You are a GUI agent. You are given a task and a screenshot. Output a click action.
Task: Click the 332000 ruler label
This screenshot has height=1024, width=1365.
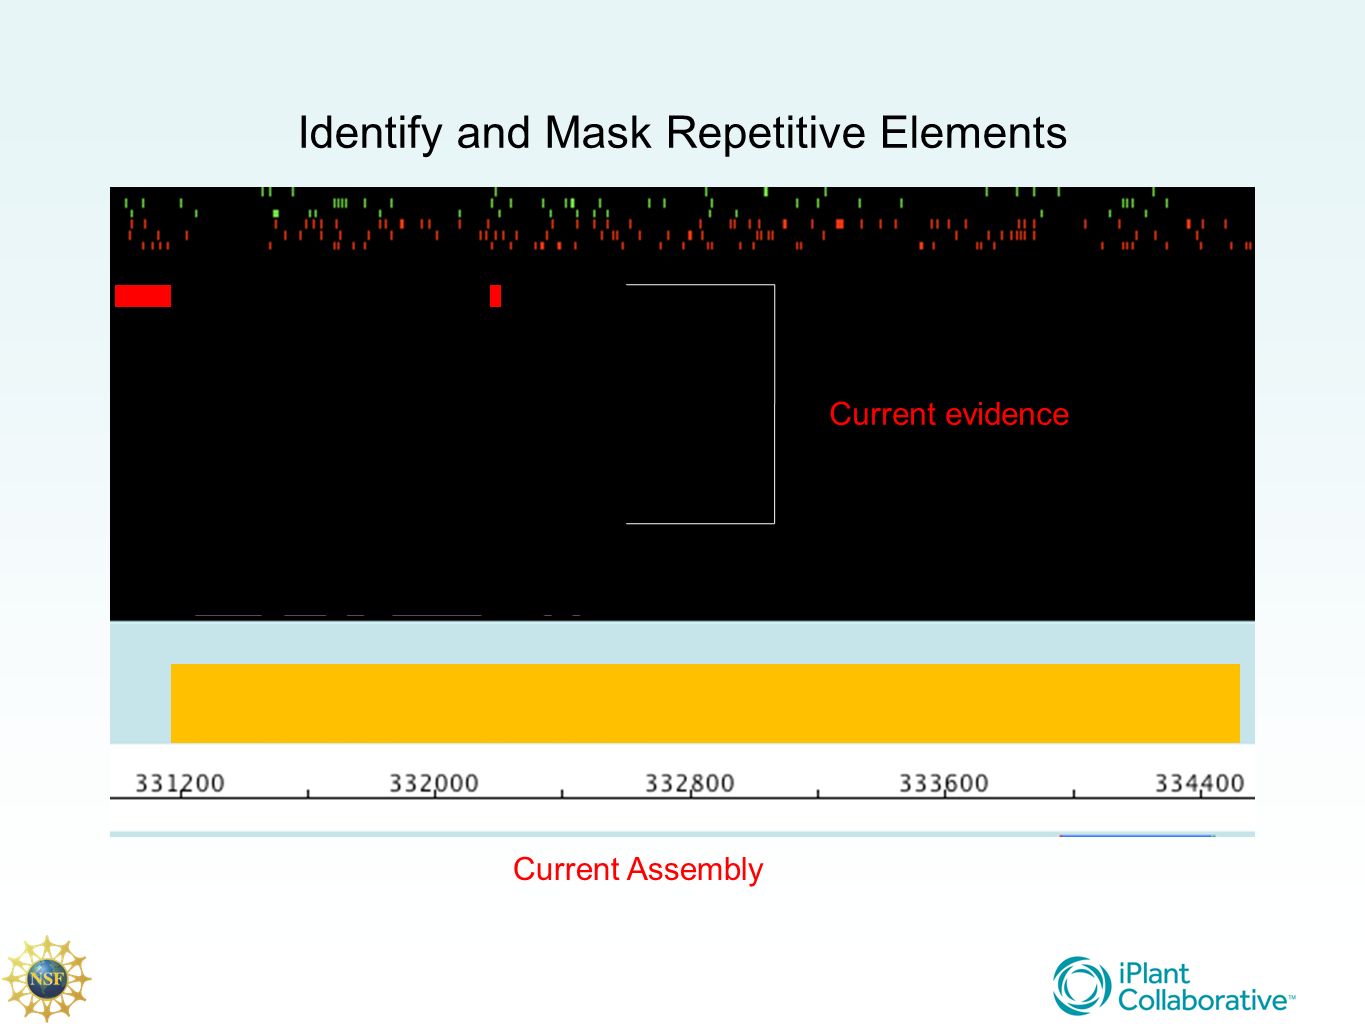[434, 783]
